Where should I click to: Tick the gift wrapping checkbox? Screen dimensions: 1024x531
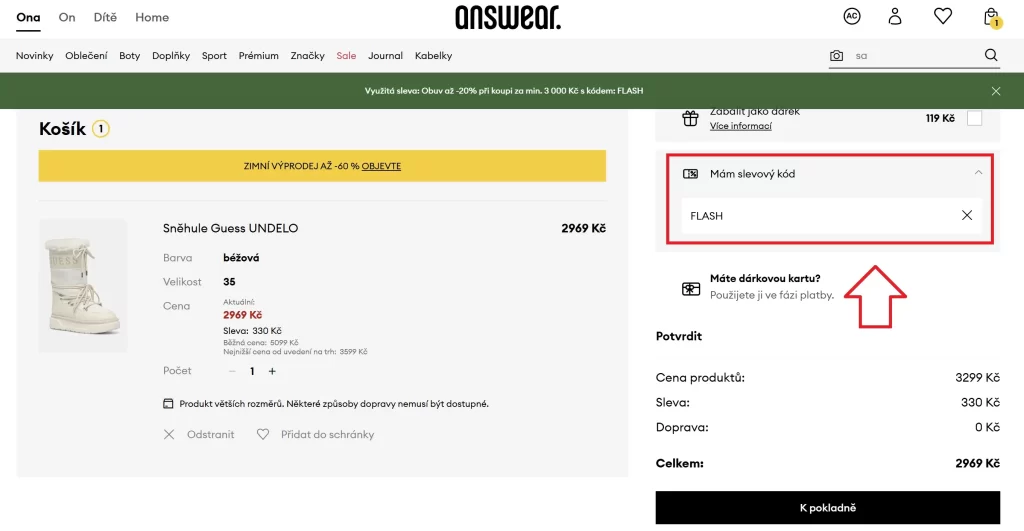click(x=974, y=118)
